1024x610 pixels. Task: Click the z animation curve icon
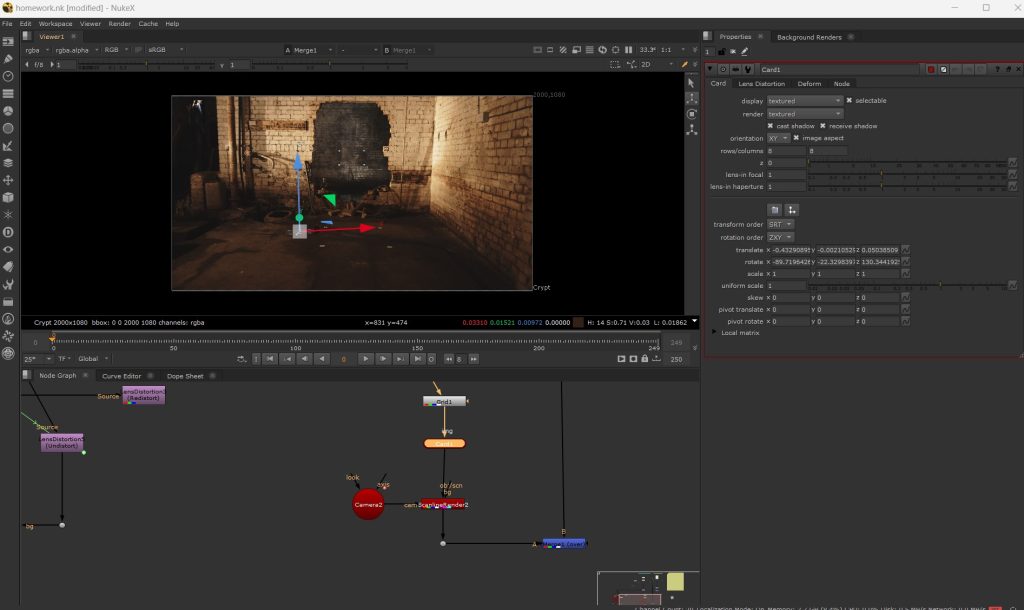[x=1013, y=162]
